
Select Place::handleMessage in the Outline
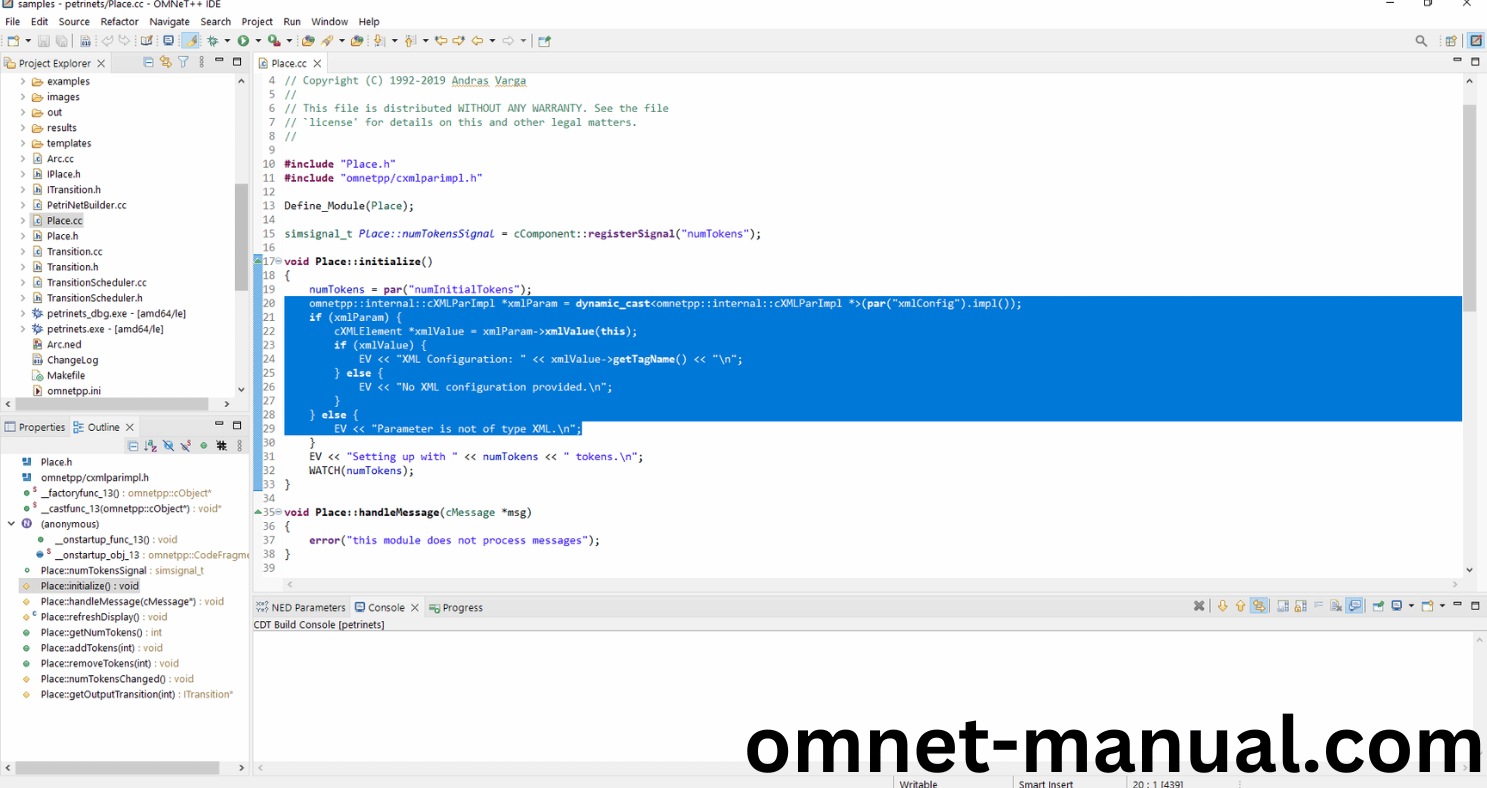point(118,601)
